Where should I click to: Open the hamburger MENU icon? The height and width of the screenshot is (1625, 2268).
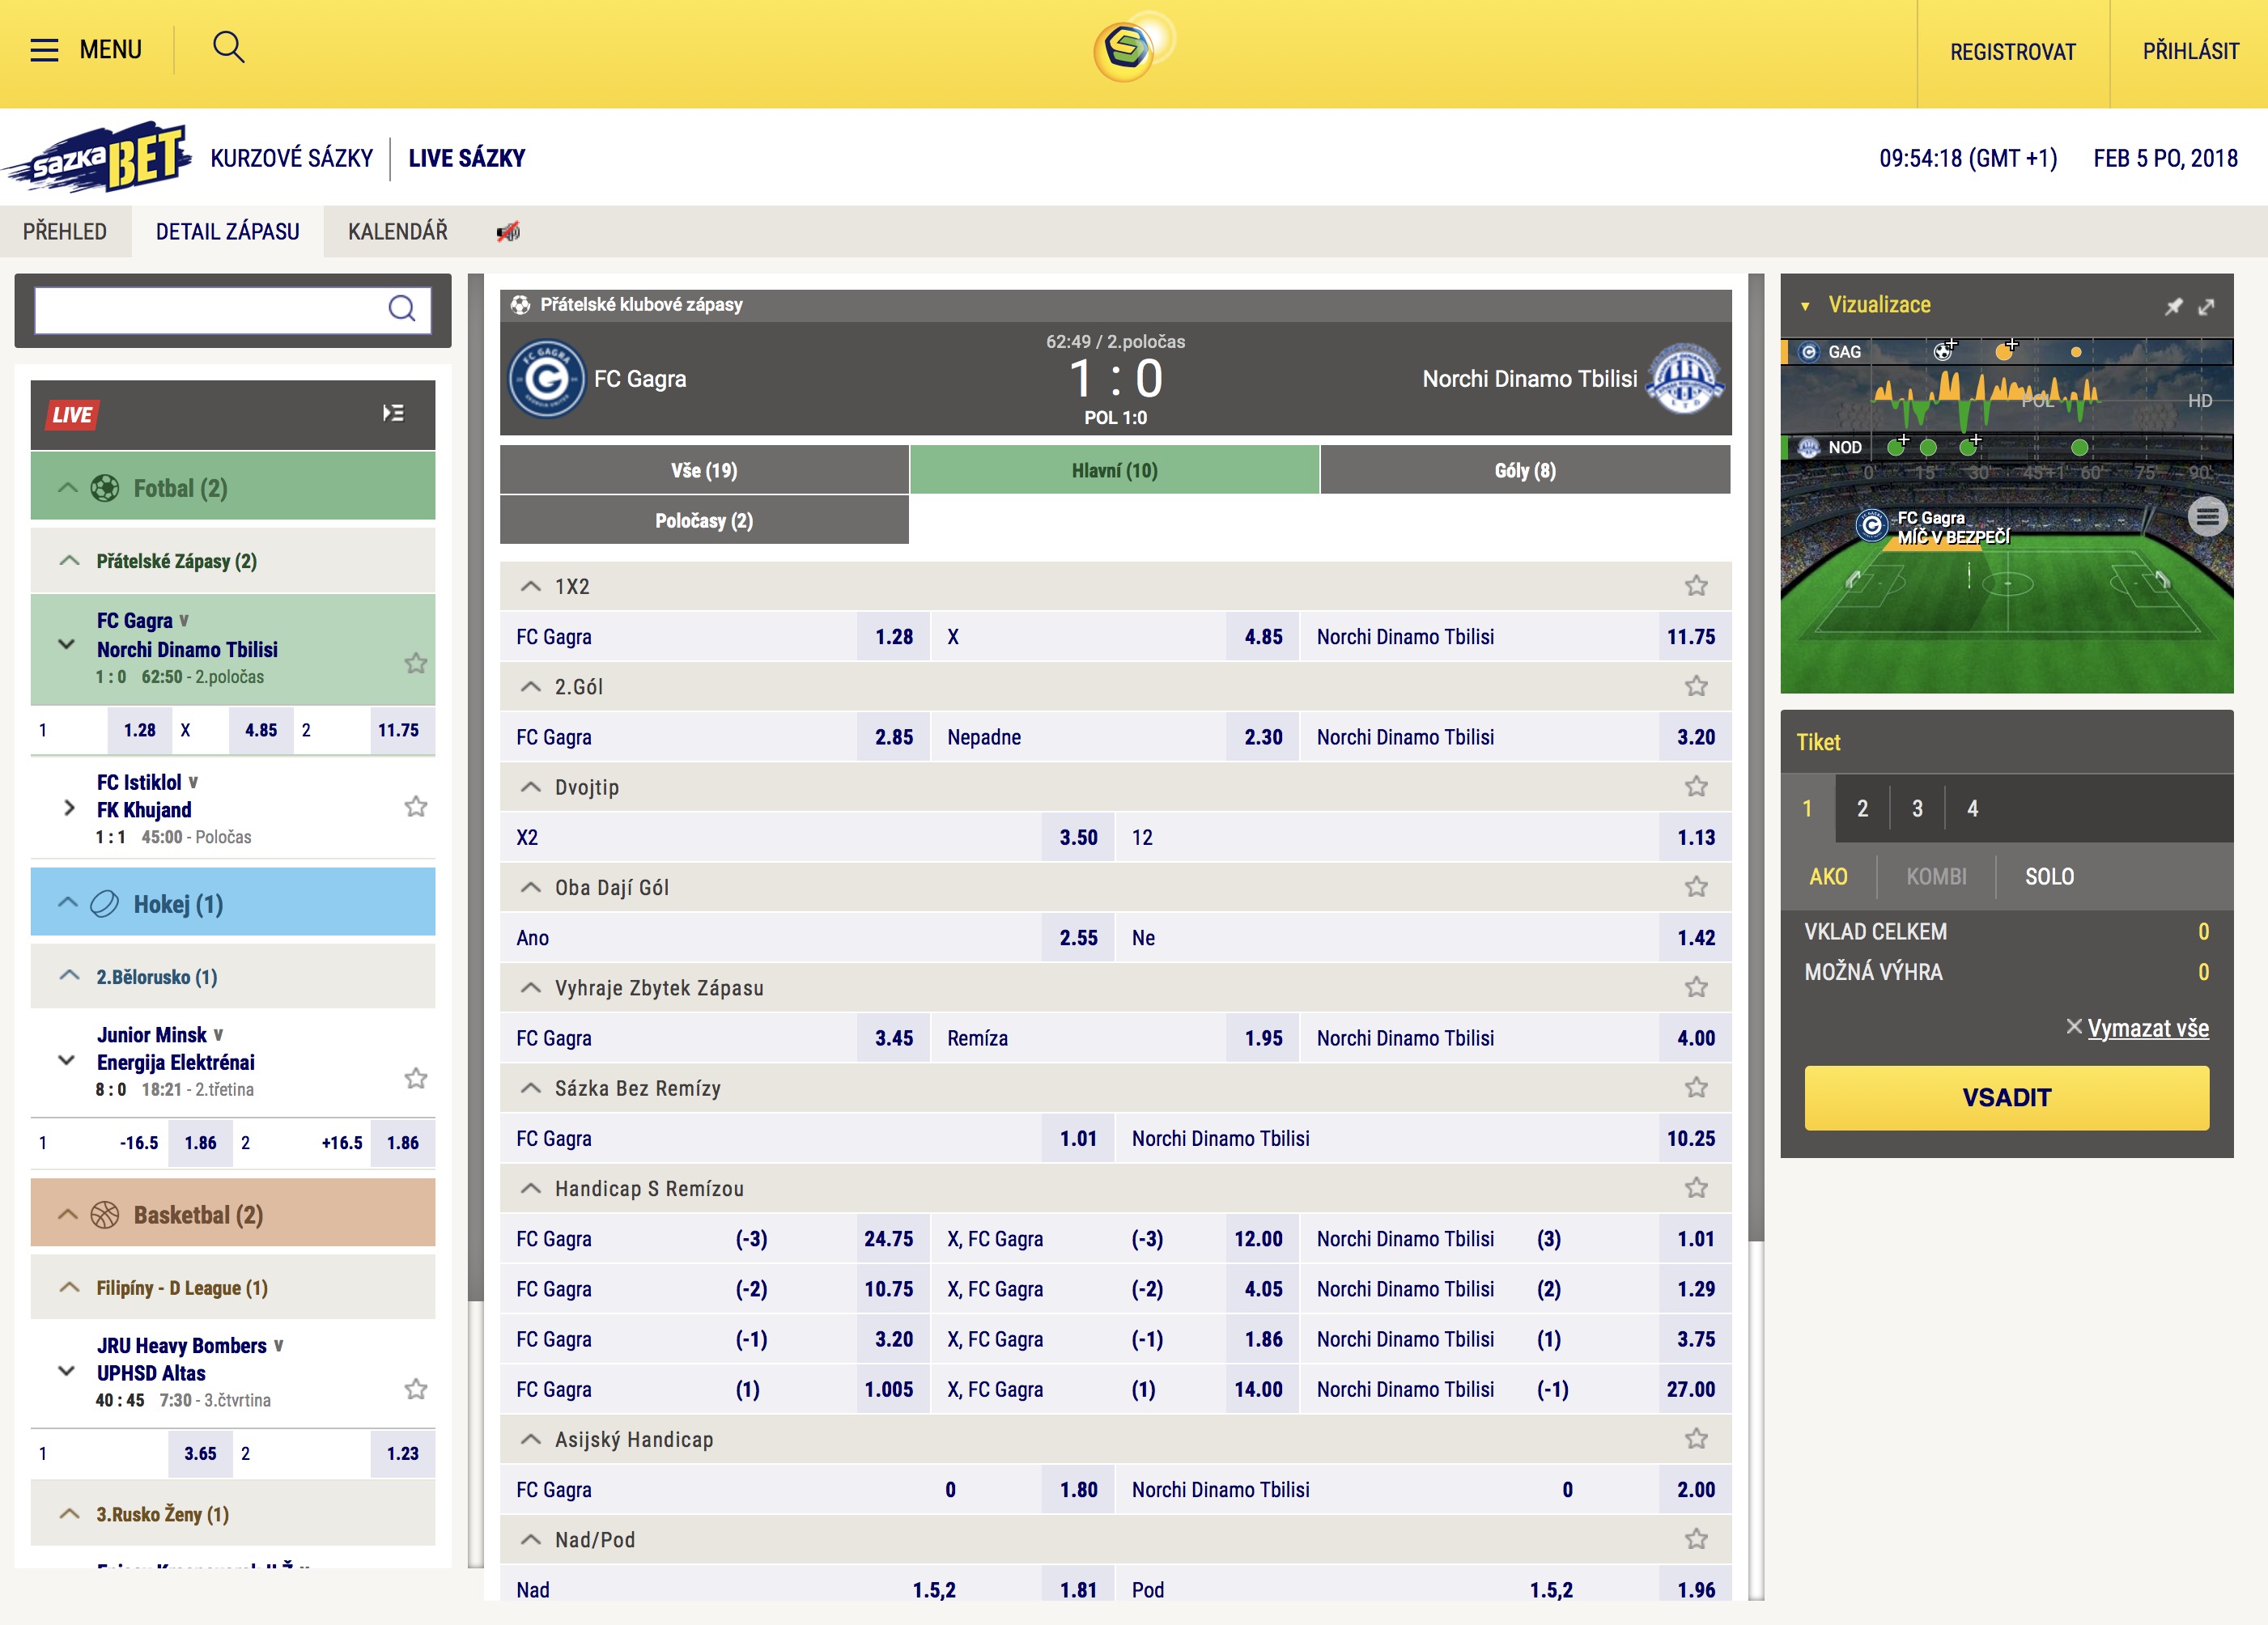44,50
